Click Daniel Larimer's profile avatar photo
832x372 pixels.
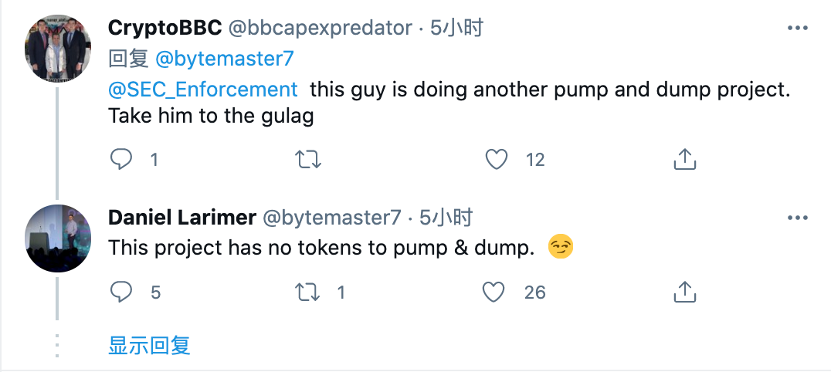coord(58,238)
